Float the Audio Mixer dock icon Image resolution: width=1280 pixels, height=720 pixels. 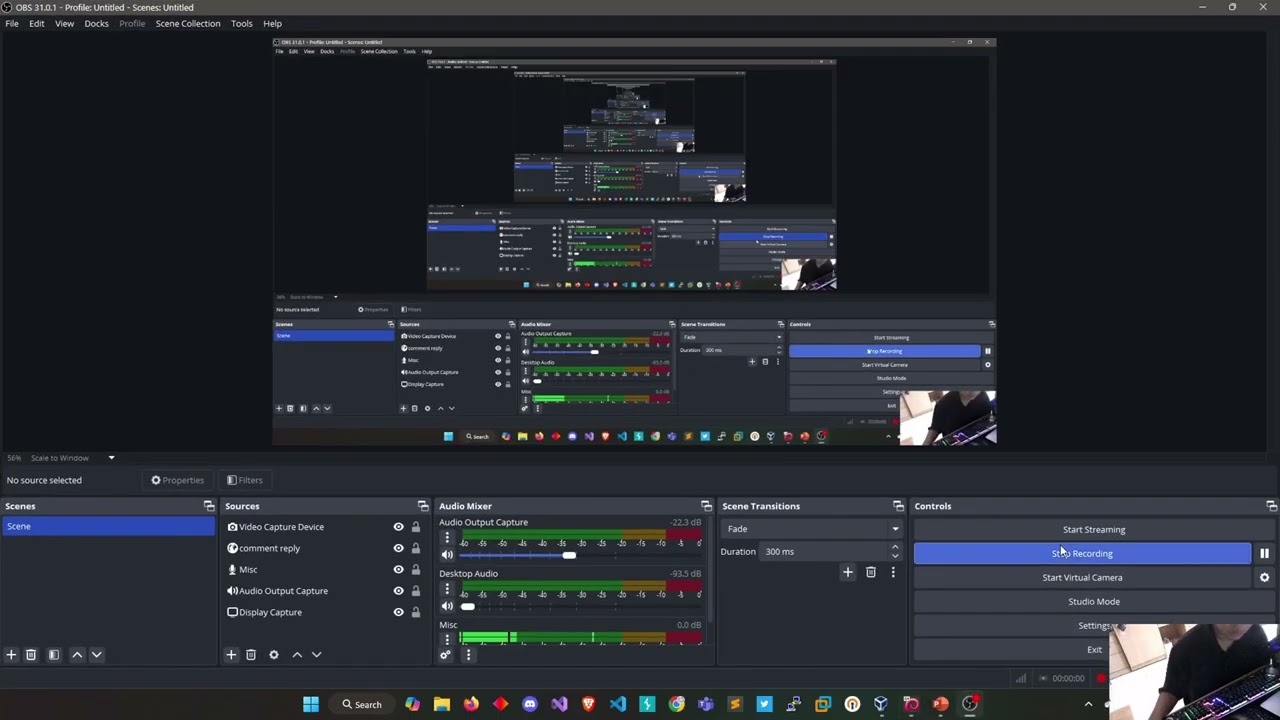point(706,506)
